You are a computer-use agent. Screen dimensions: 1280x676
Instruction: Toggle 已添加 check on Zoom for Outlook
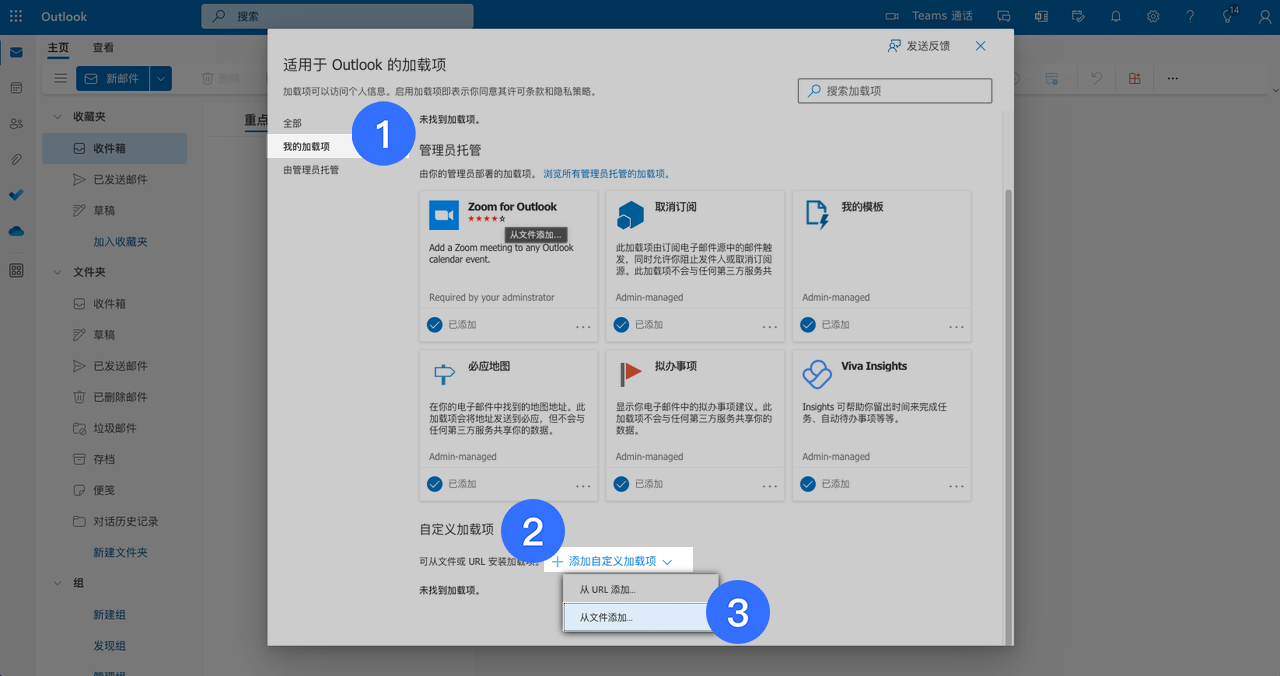pos(435,324)
